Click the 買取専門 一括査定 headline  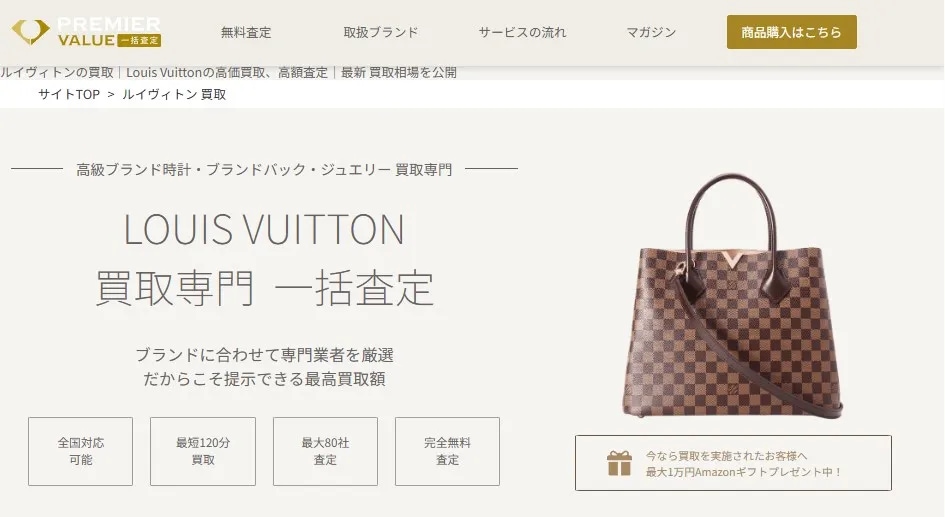pyautogui.click(x=265, y=288)
